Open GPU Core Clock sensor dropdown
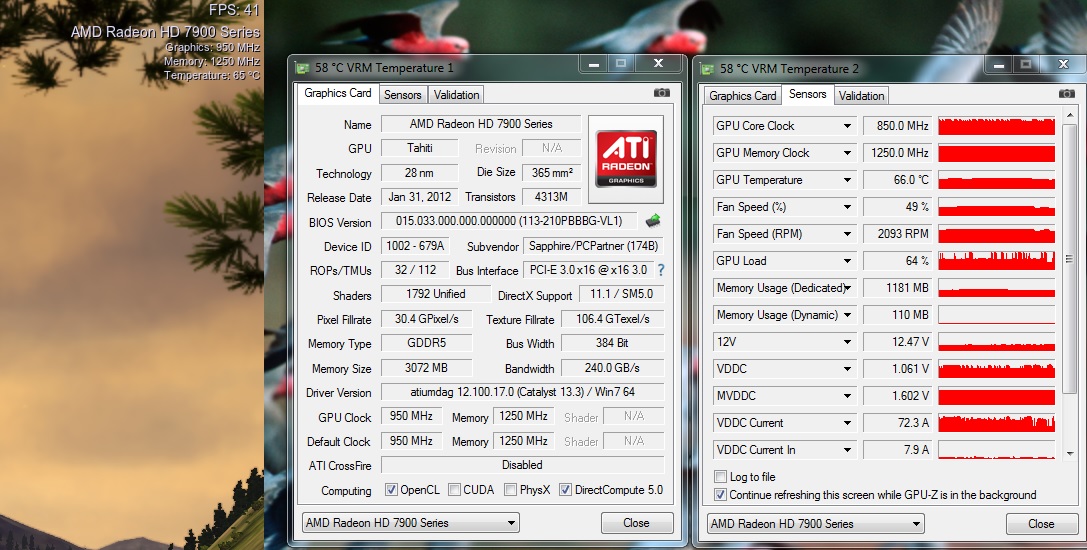 (x=847, y=126)
